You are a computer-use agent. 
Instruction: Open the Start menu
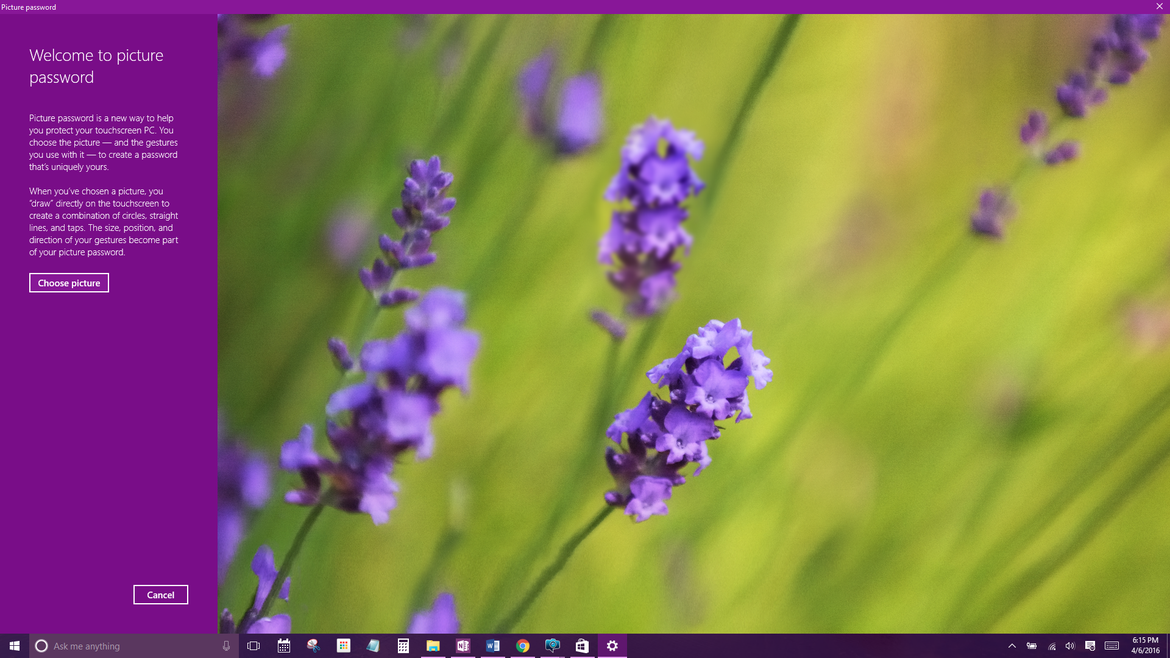[13, 646]
